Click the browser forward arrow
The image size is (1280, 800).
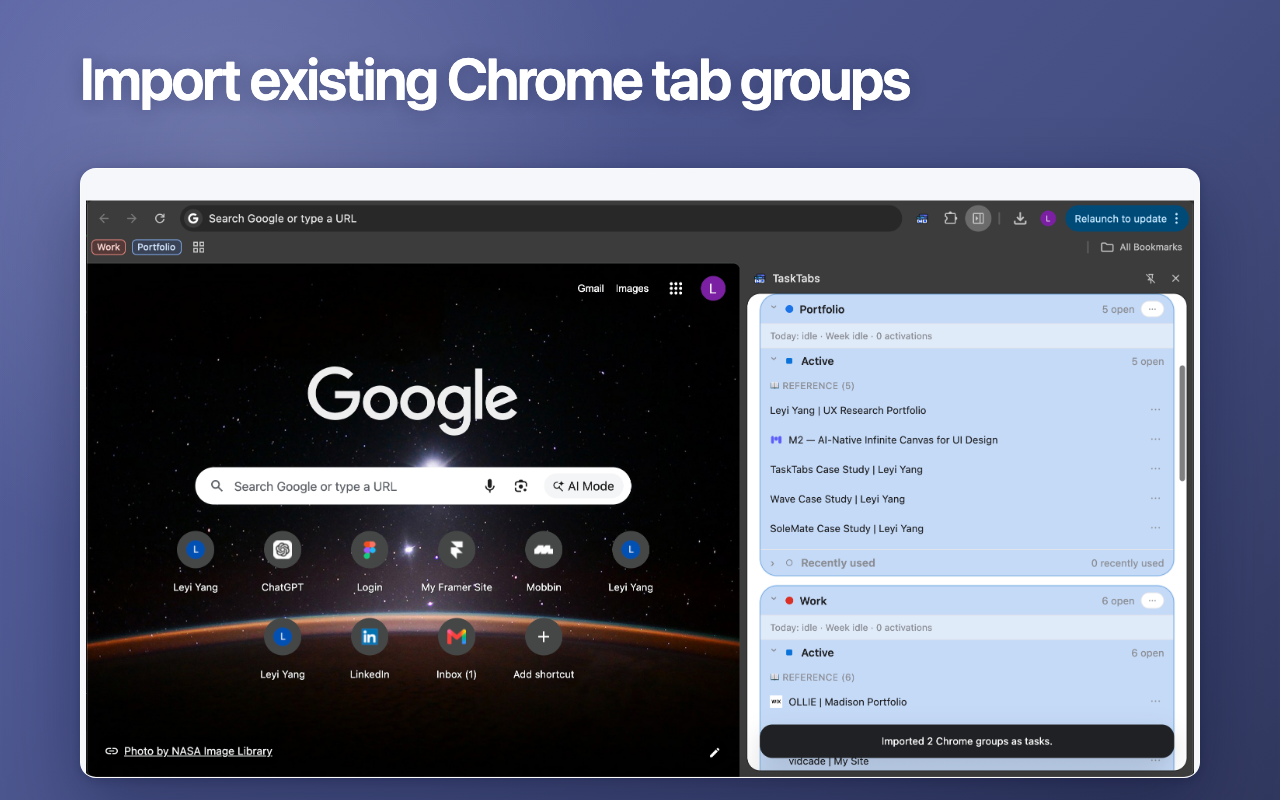(131, 218)
